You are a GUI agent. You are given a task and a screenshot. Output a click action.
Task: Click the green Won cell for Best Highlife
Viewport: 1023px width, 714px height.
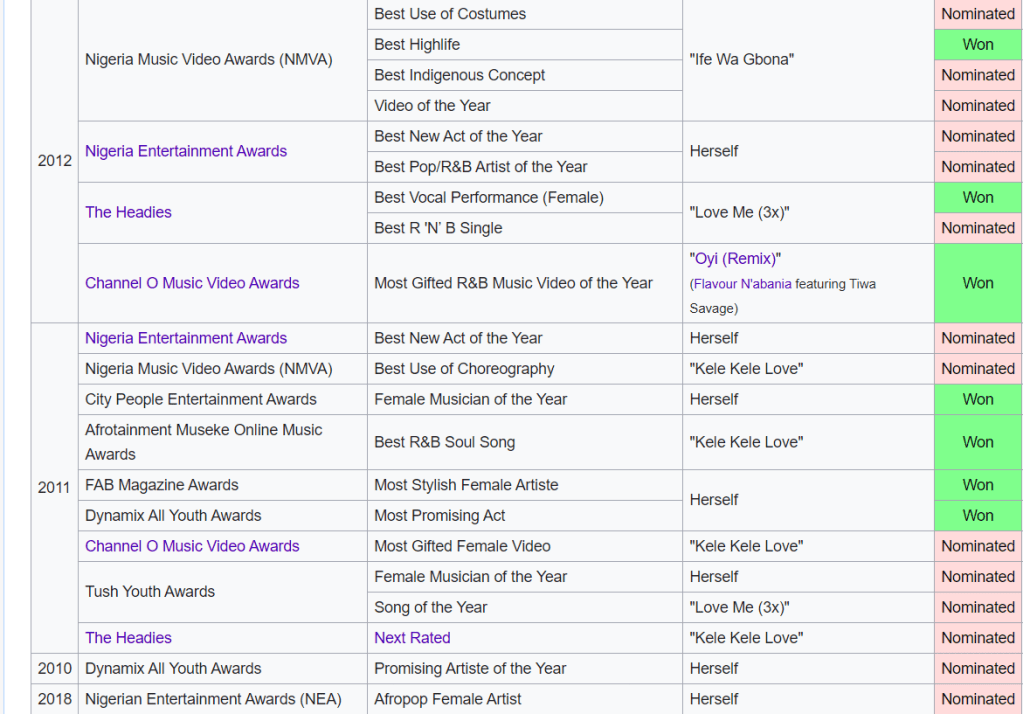pos(977,44)
